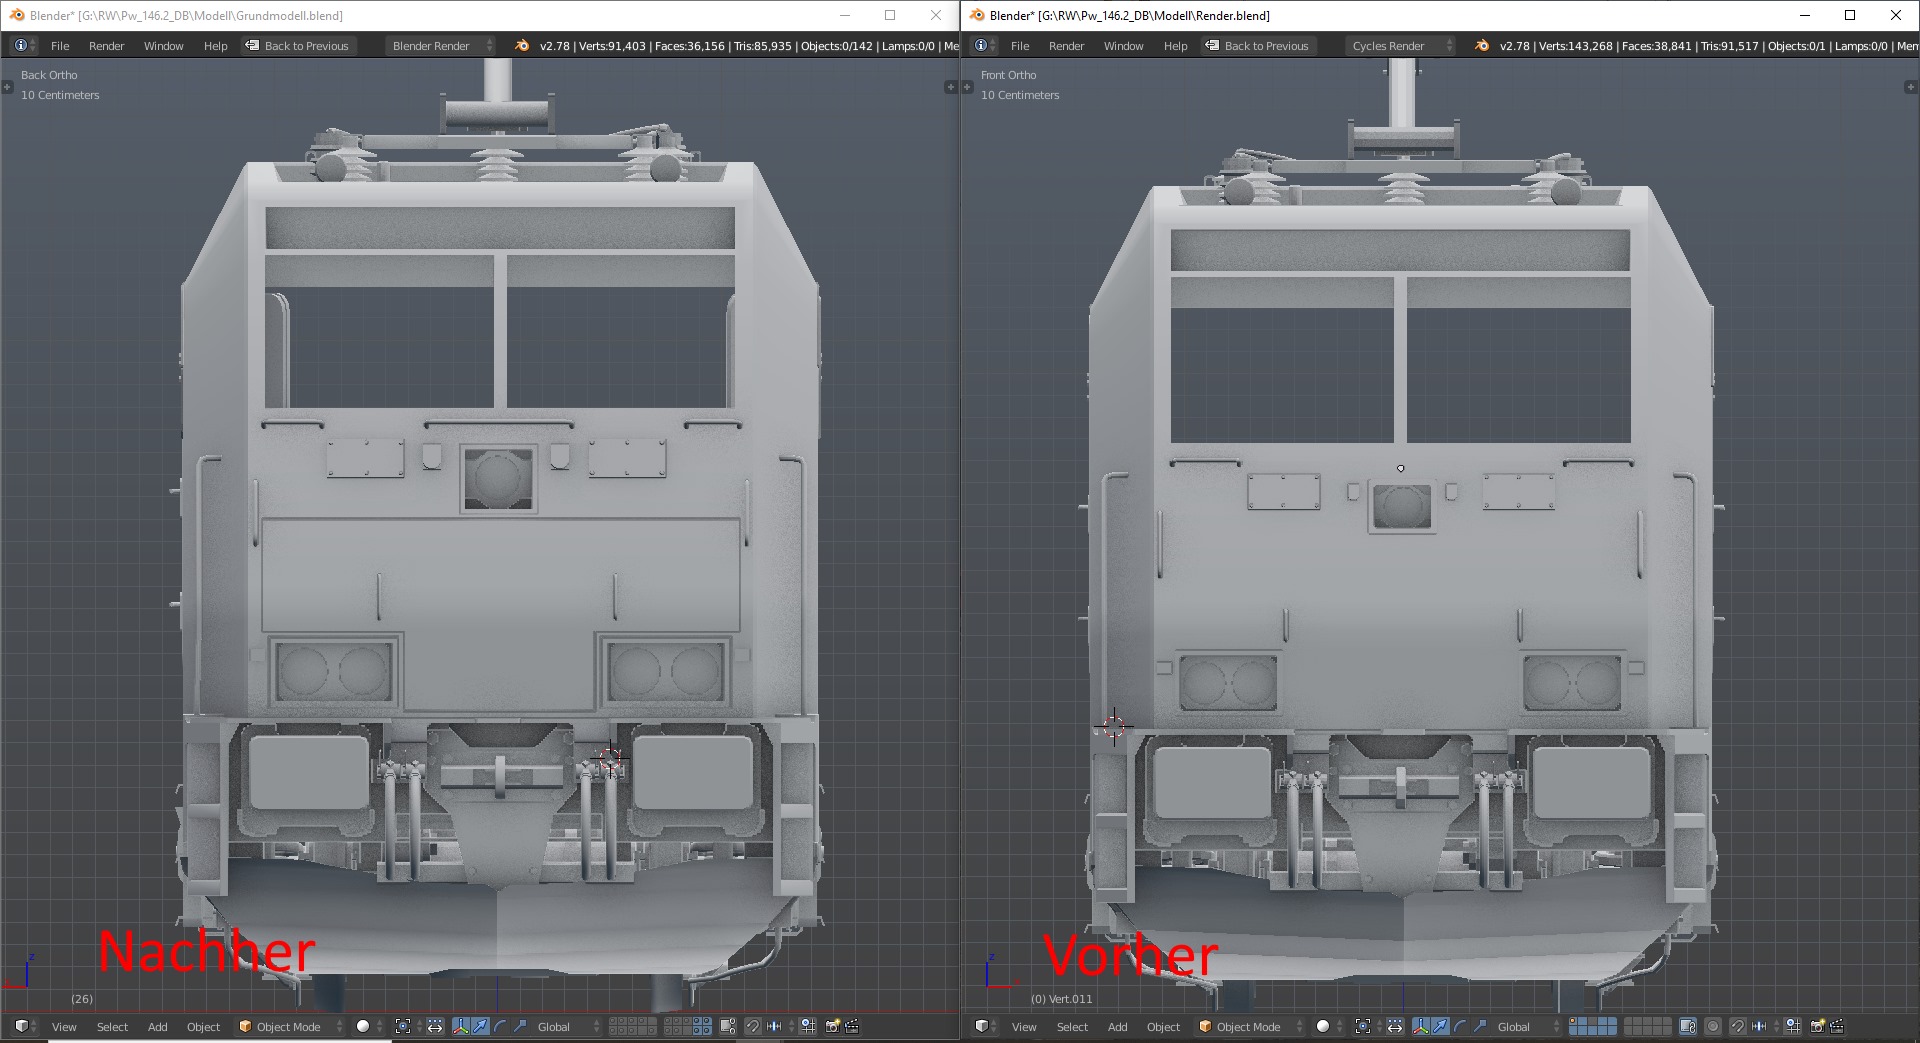Screen dimensions: 1920x1043
Task: Toggle lock camera to layers in Grundmodell
Action: [728, 1026]
